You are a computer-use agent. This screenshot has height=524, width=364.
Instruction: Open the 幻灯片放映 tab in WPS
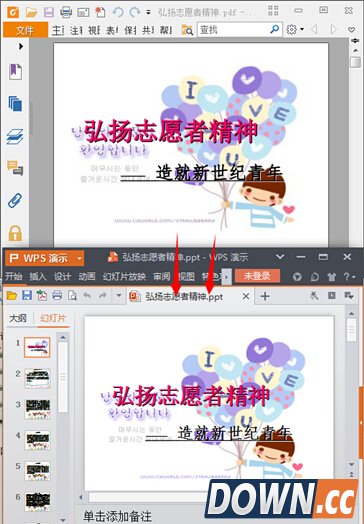point(124,276)
